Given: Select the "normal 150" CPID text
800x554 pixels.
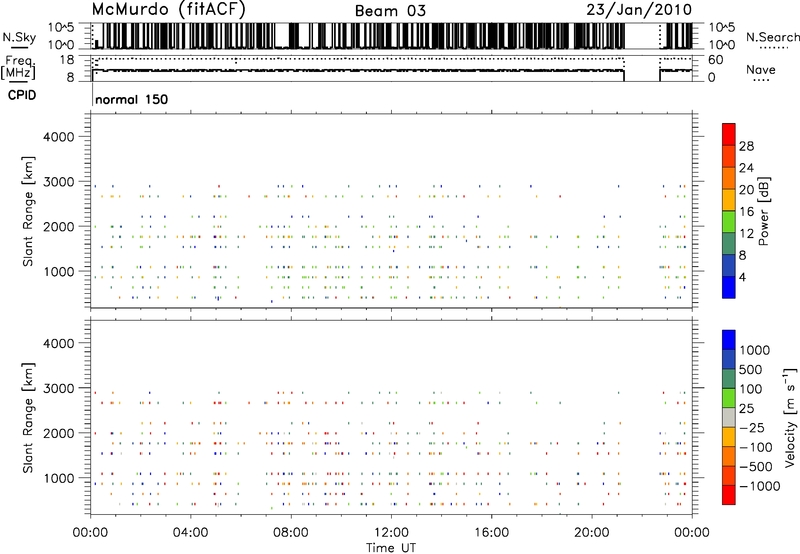Looking at the screenshot, I should pos(132,100).
